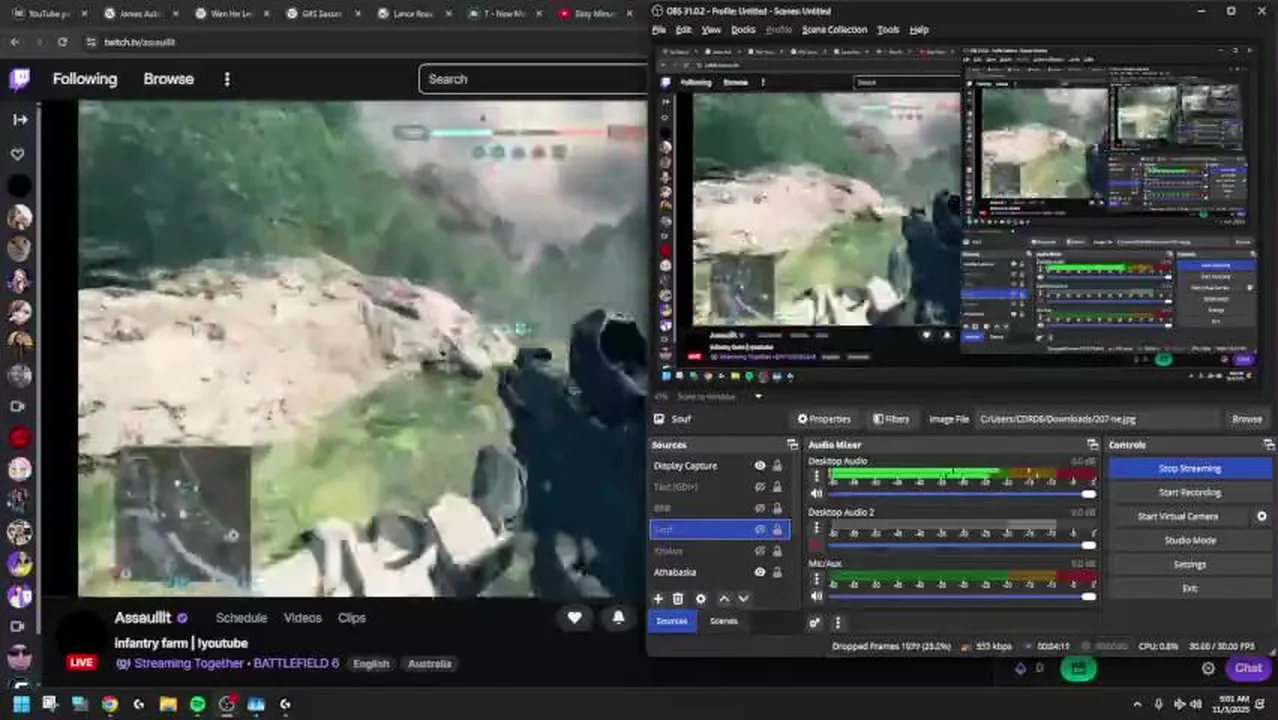Open the Docks menu in OBS
Image resolution: width=1278 pixels, height=720 pixels.
(x=743, y=30)
